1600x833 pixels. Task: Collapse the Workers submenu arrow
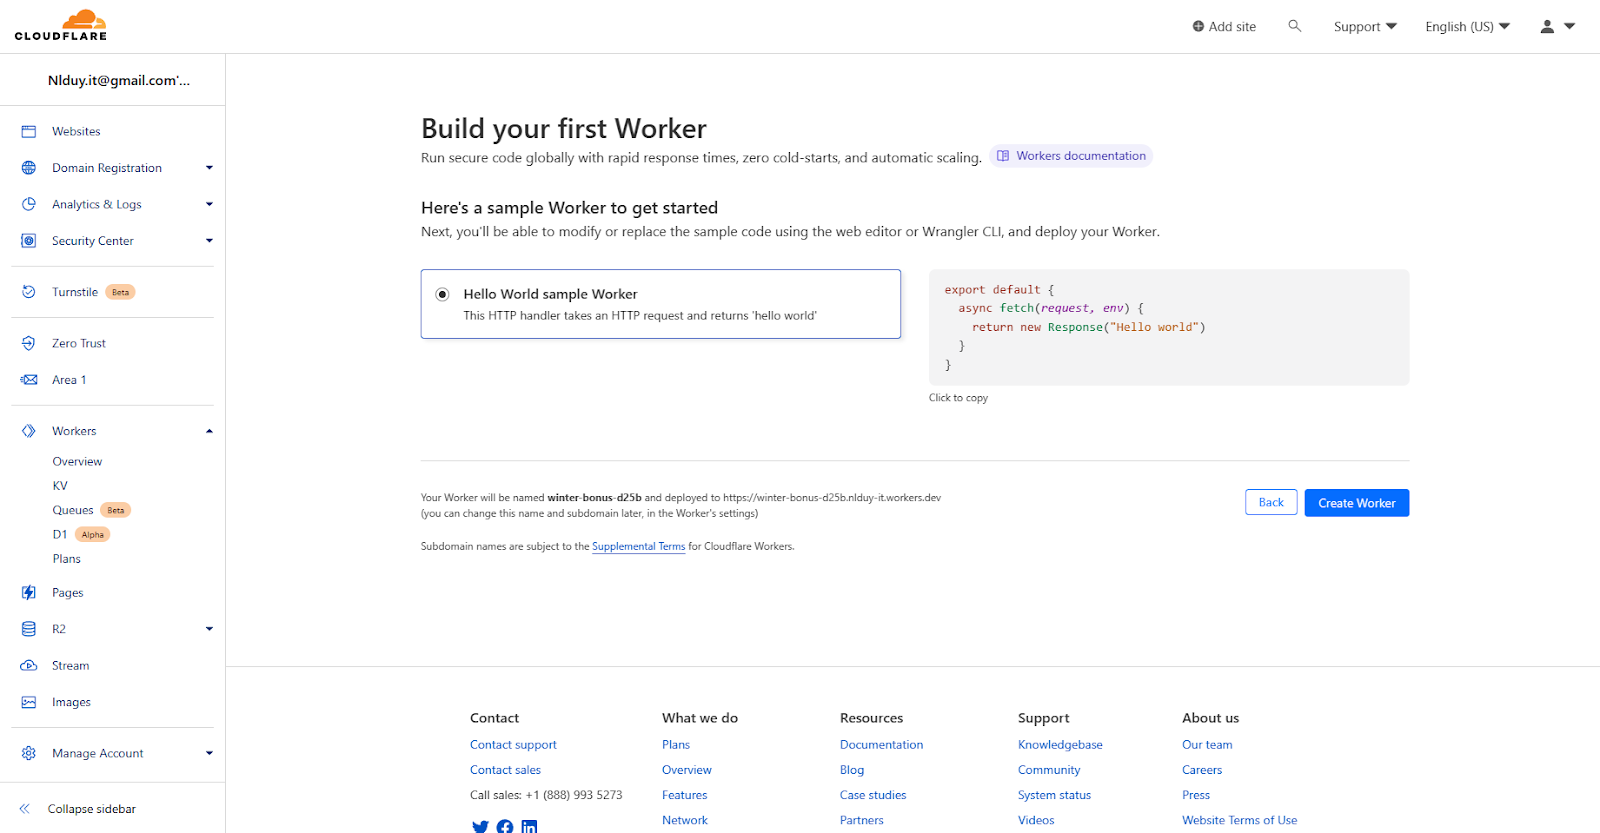[x=209, y=431]
